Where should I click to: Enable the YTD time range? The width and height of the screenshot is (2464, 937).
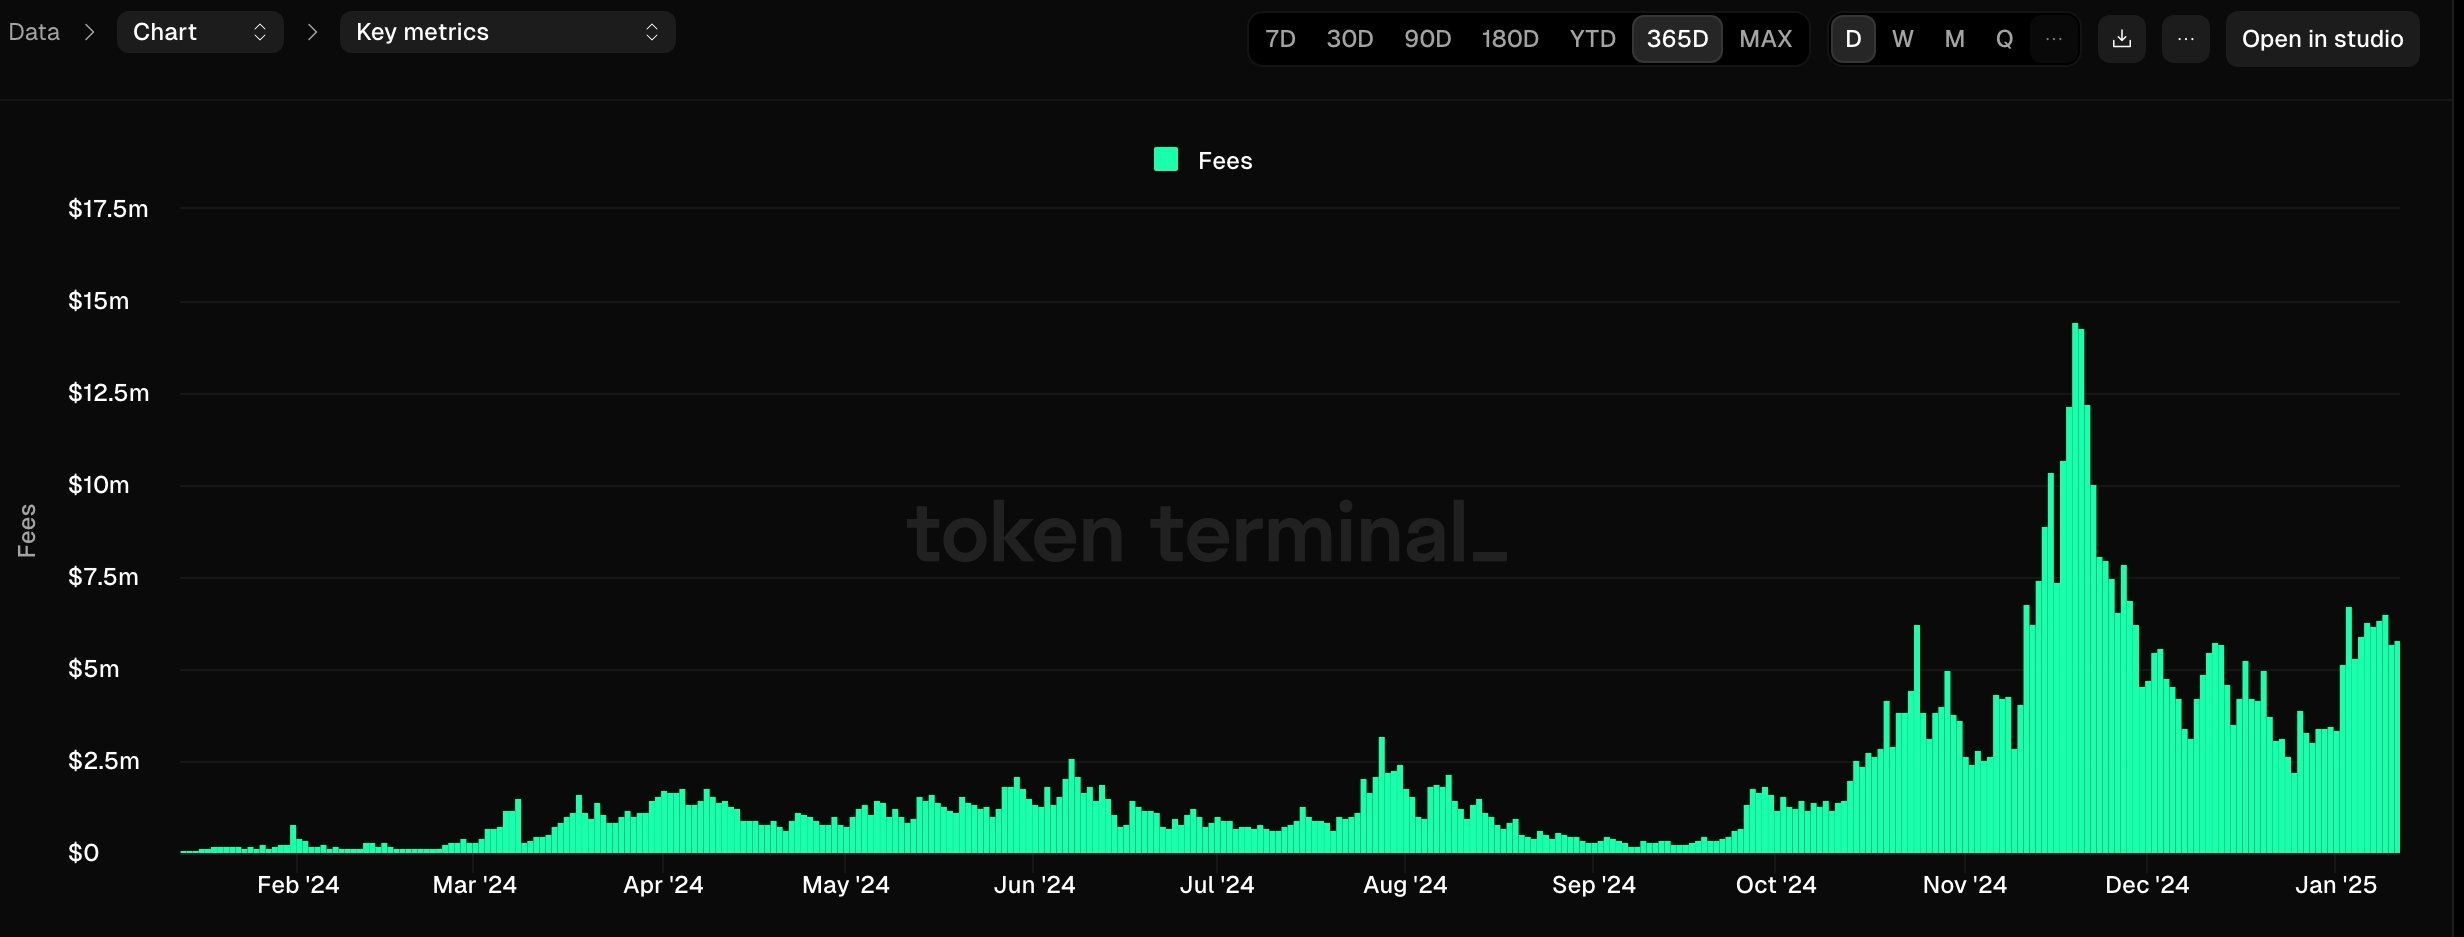coord(1592,39)
